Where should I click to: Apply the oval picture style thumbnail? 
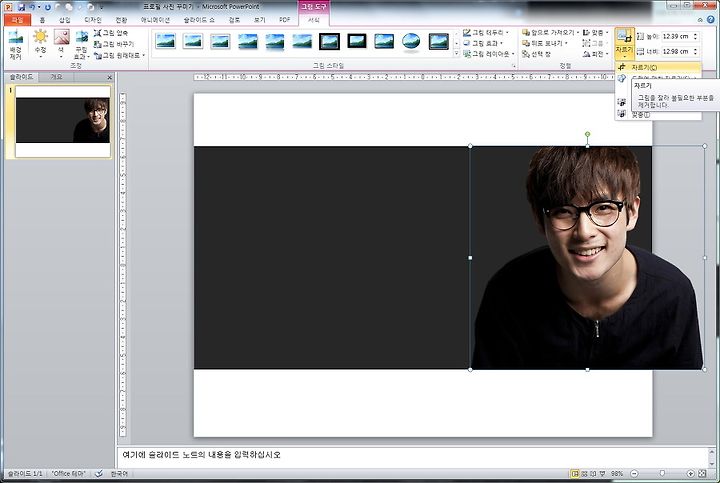[411, 41]
